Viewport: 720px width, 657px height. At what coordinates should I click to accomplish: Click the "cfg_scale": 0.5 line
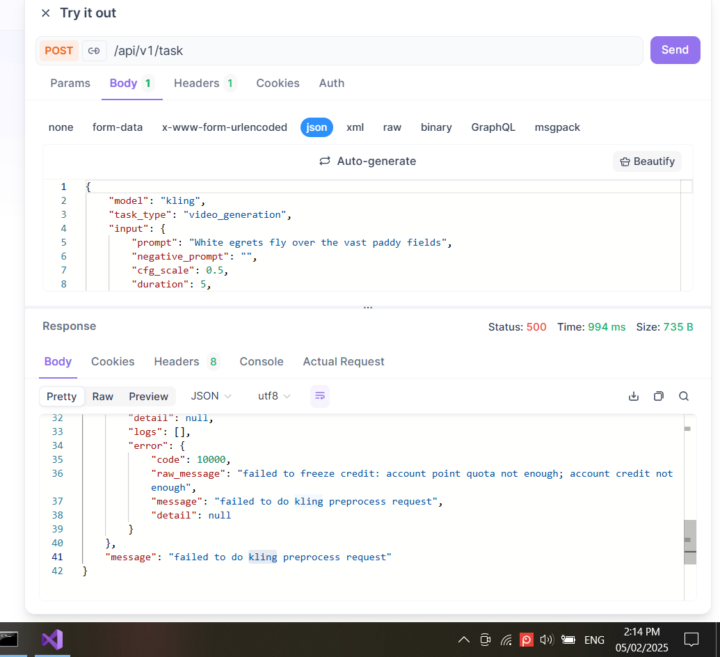tap(180, 270)
